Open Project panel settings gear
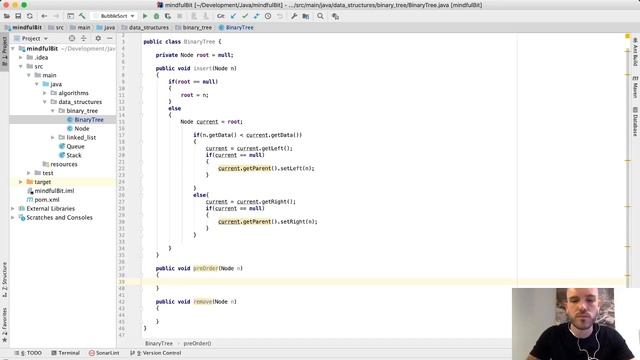Viewport: 640px width, 360px height. 98,38
